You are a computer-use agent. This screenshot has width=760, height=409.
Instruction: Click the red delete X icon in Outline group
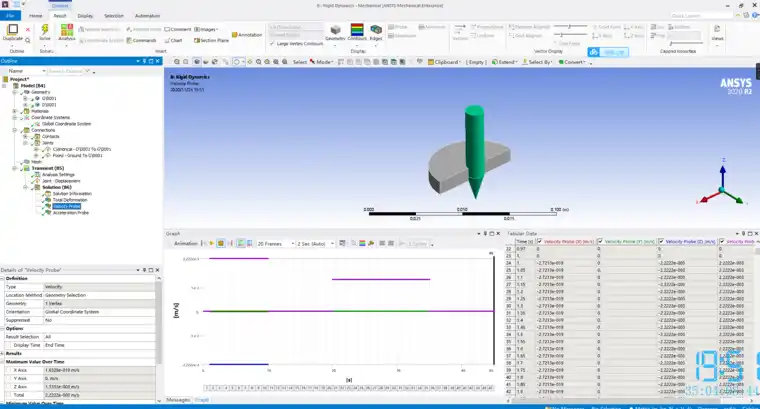tap(28, 30)
